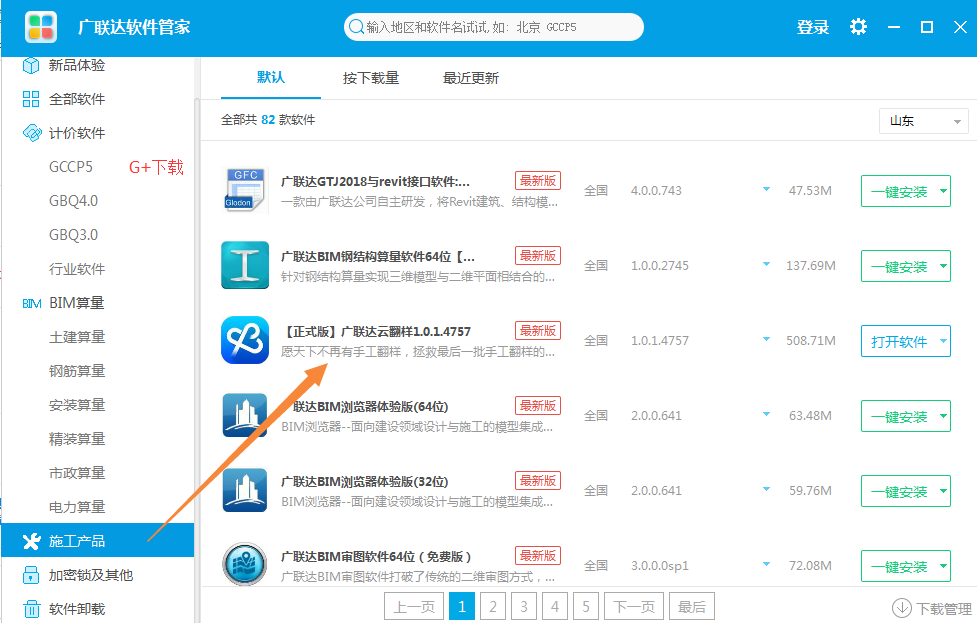Screen dimensions: 977x623
Task: Select 钢筋算量 in the sidebar
Action: [77, 371]
